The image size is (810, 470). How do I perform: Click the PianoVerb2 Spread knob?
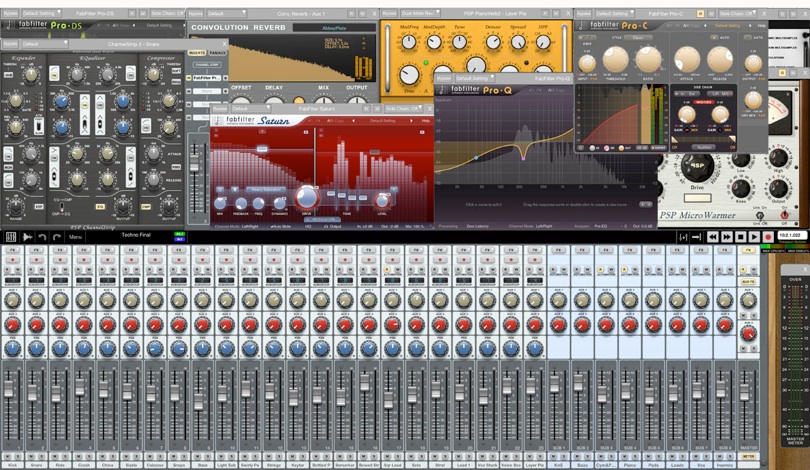(518, 42)
